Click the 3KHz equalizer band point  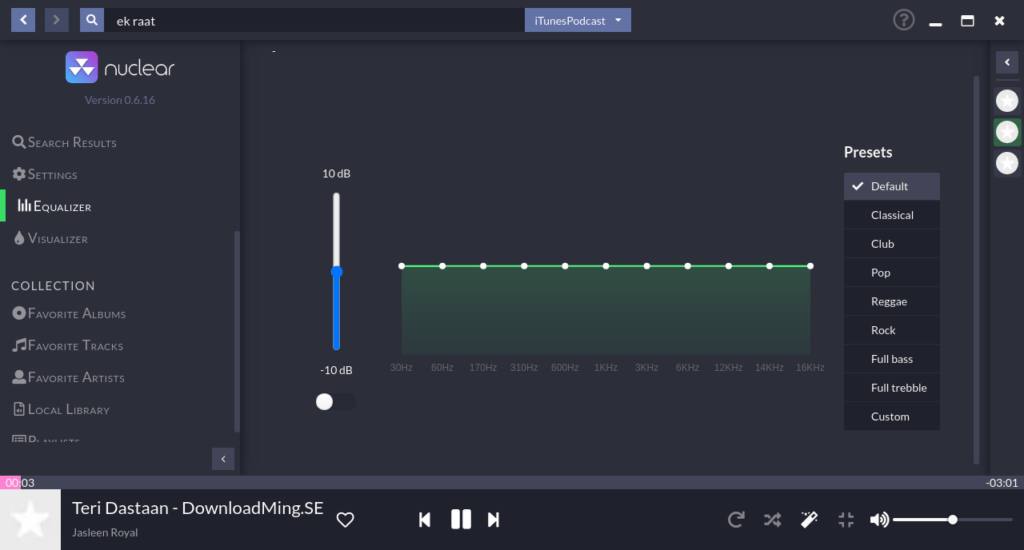[x=647, y=266]
